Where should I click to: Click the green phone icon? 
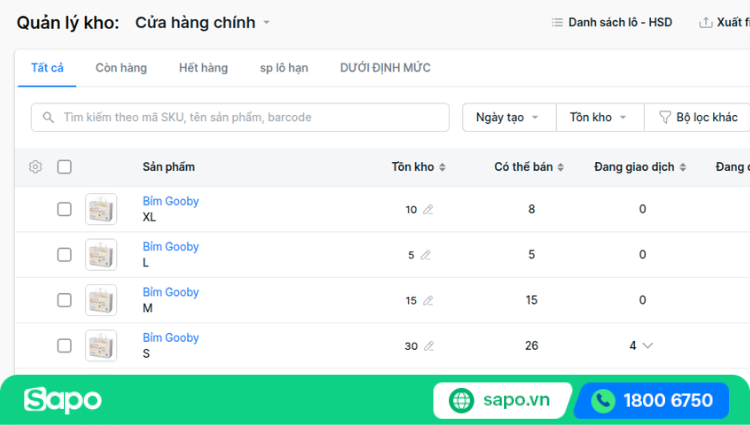[603, 400]
